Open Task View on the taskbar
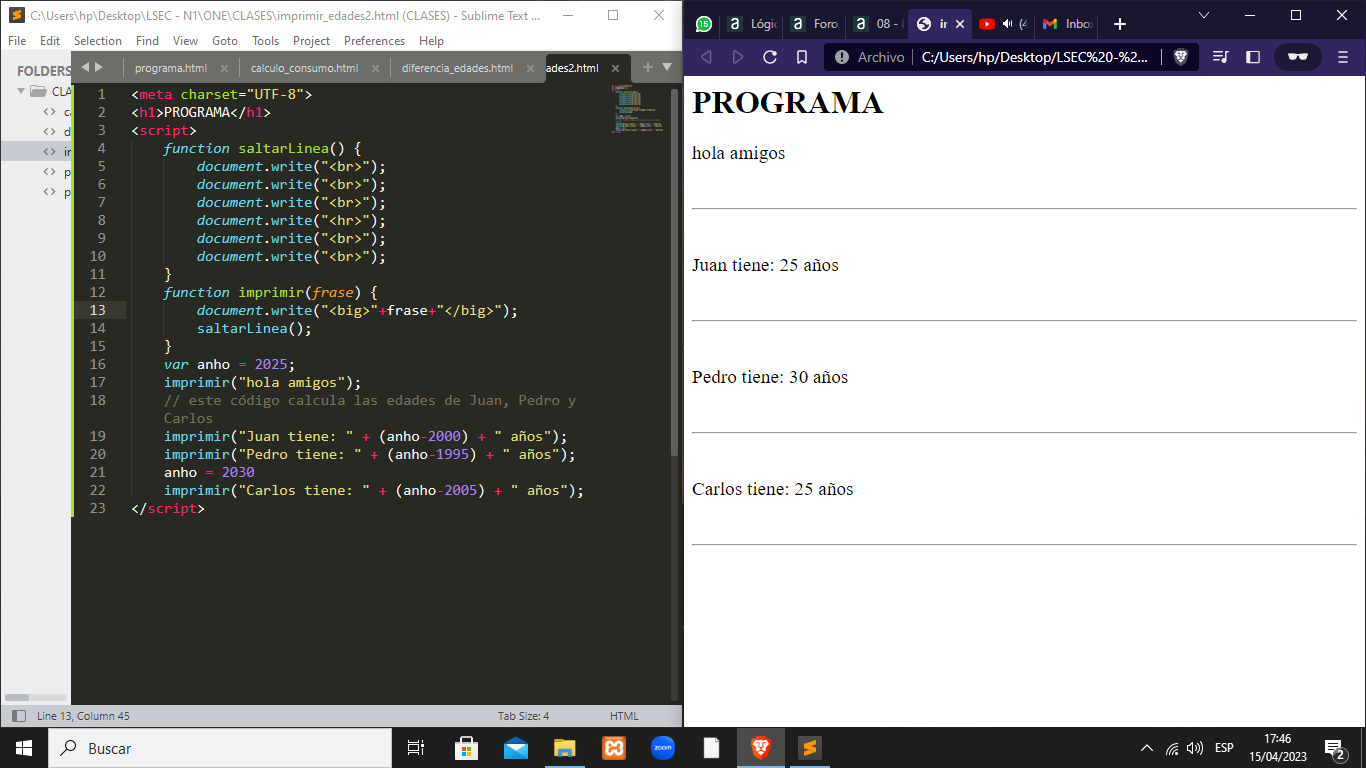This screenshot has height=768, width=1366. 416,748
